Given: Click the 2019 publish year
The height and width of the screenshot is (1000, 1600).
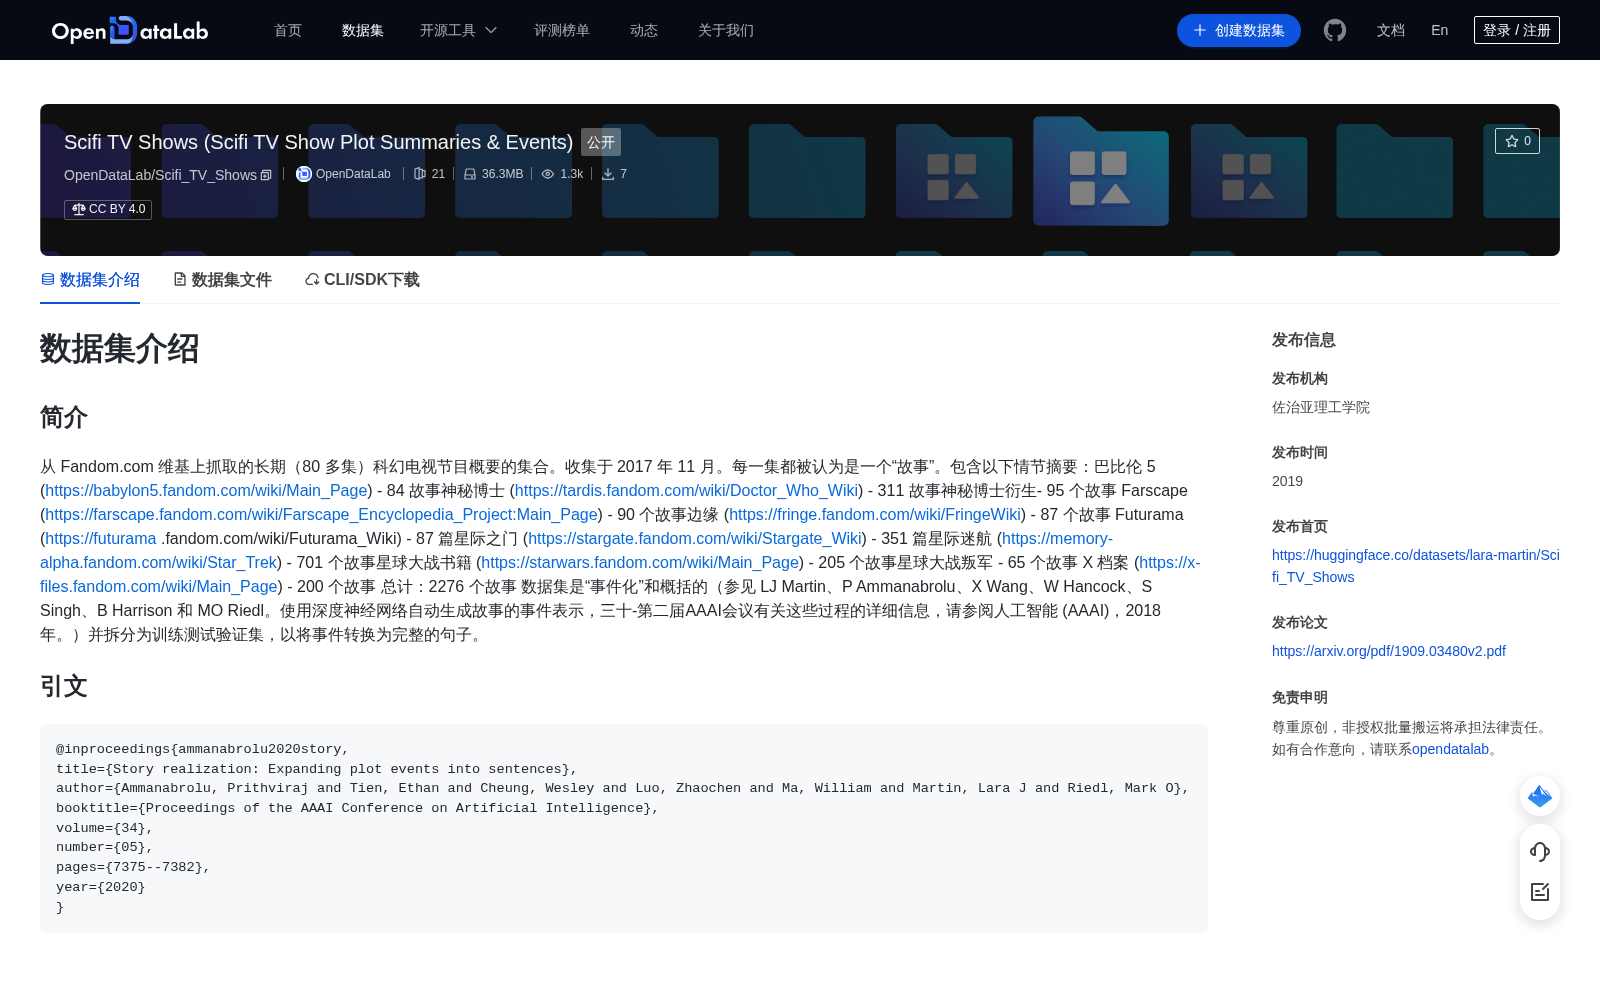Looking at the screenshot, I should coord(1287,481).
